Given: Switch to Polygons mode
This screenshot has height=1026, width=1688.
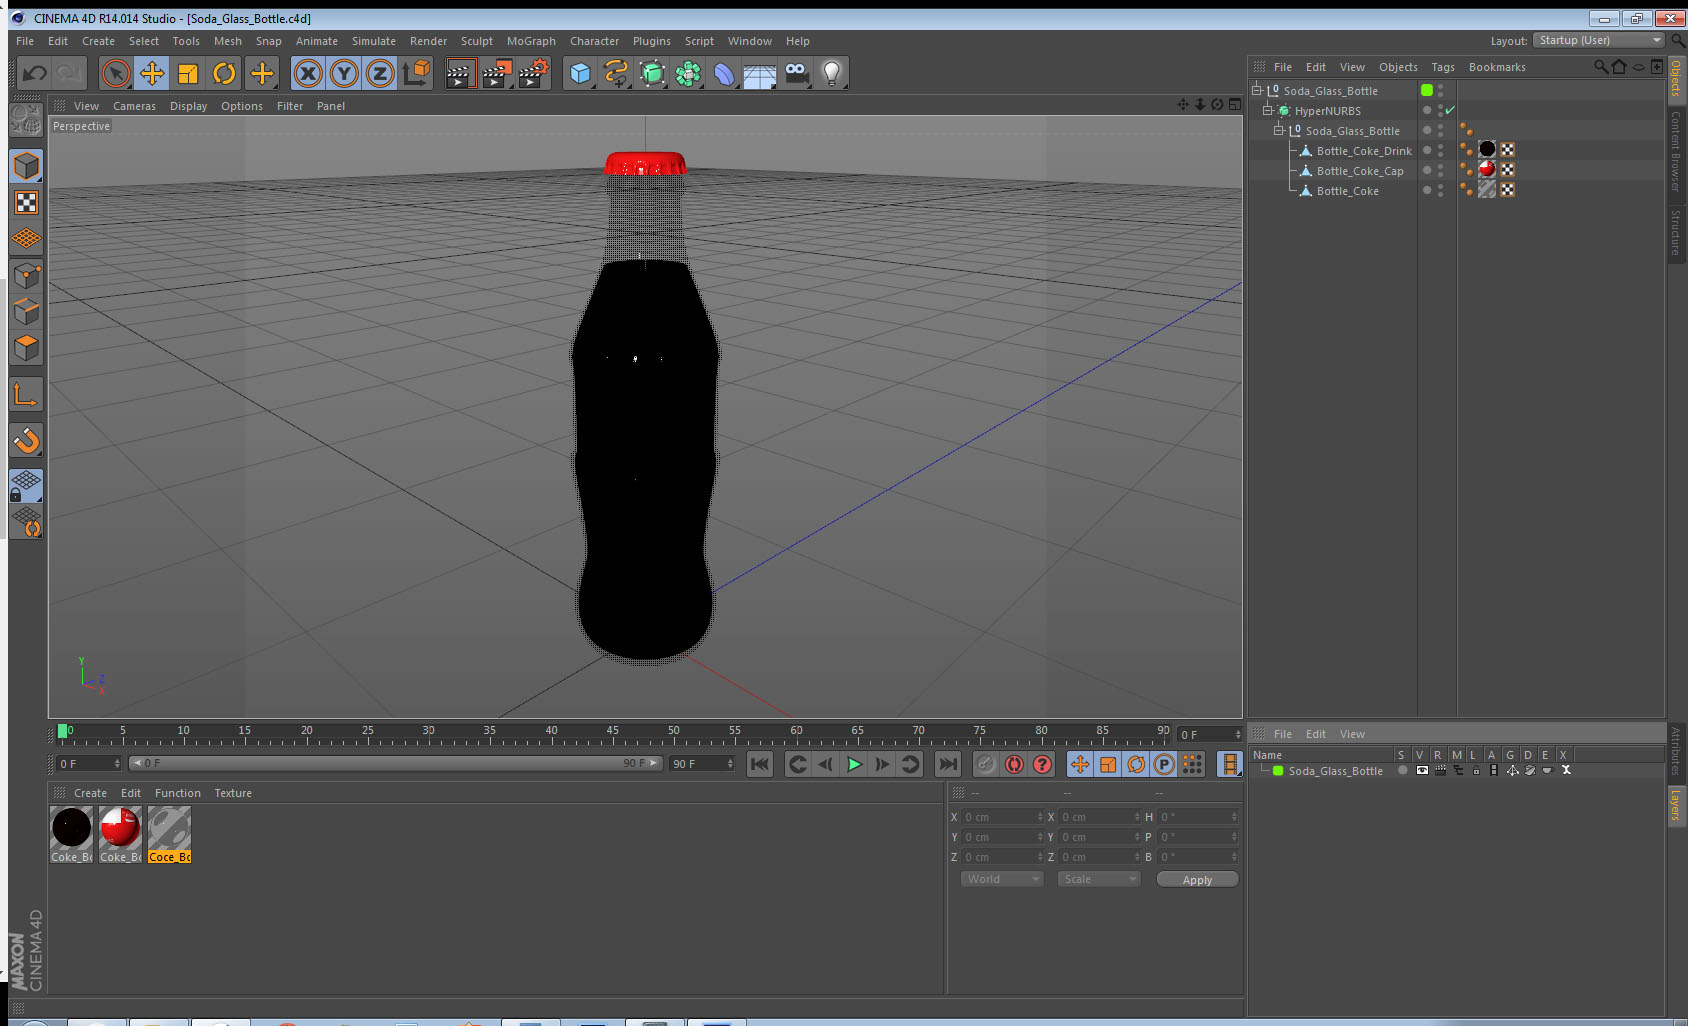Looking at the screenshot, I should click(27, 347).
